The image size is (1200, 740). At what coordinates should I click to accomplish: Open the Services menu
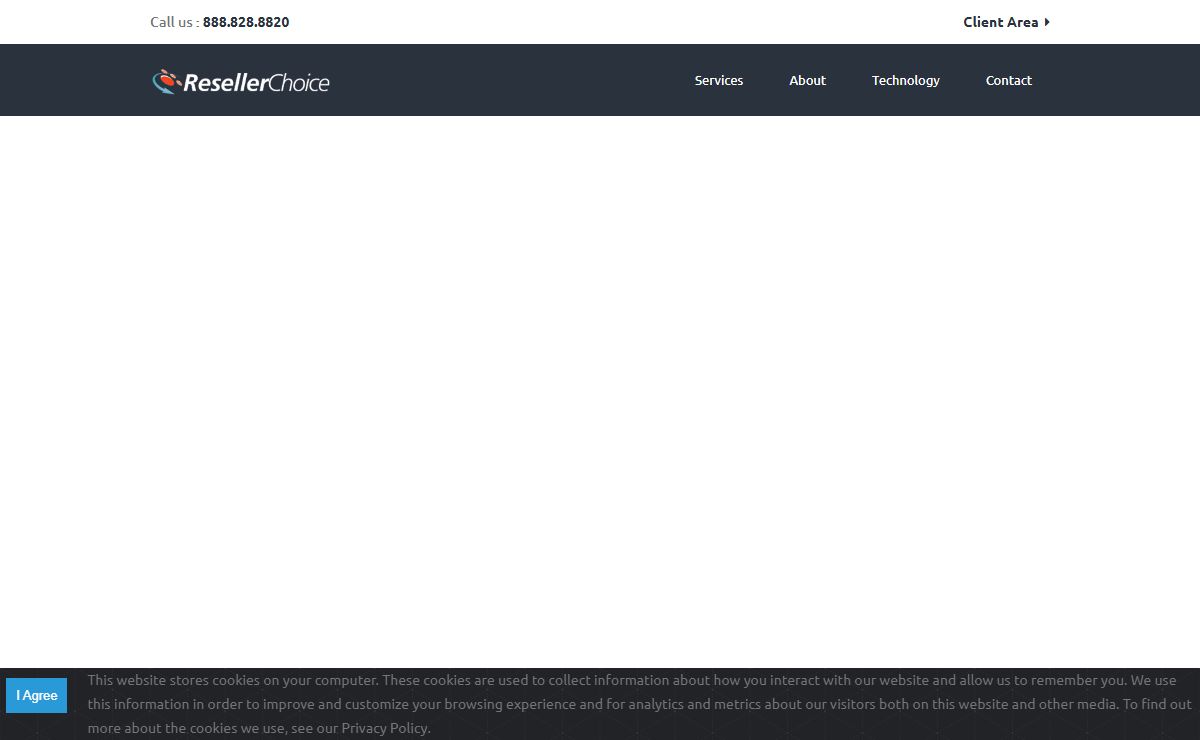(719, 80)
